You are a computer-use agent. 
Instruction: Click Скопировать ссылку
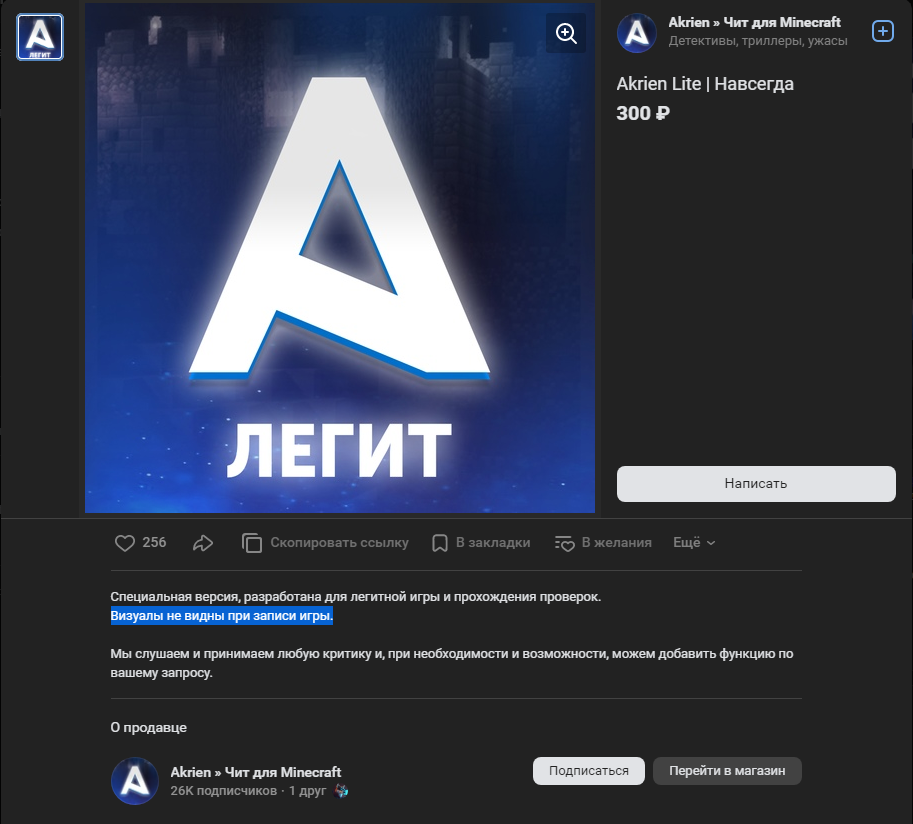click(325, 543)
